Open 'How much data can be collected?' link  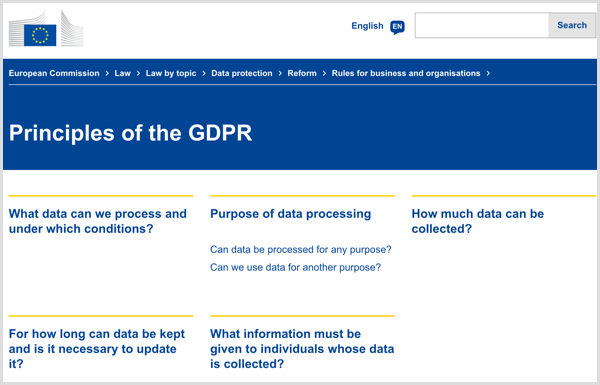(478, 221)
